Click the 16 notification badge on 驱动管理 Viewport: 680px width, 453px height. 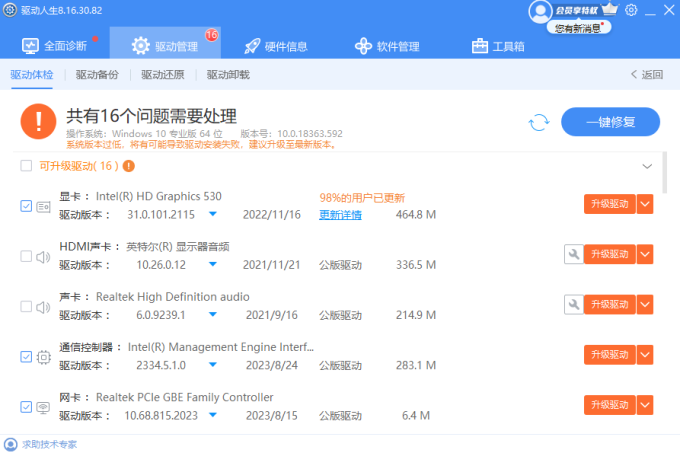point(212,35)
